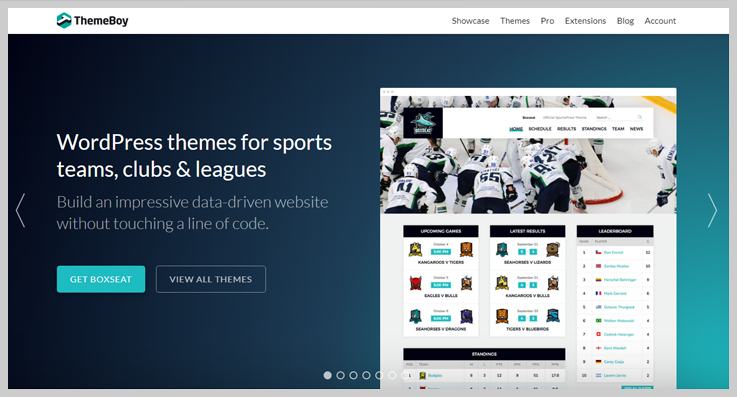The image size is (737, 397).
Task: Click "Seahorses v Lizards" result in preview
Action: click(x=527, y=262)
